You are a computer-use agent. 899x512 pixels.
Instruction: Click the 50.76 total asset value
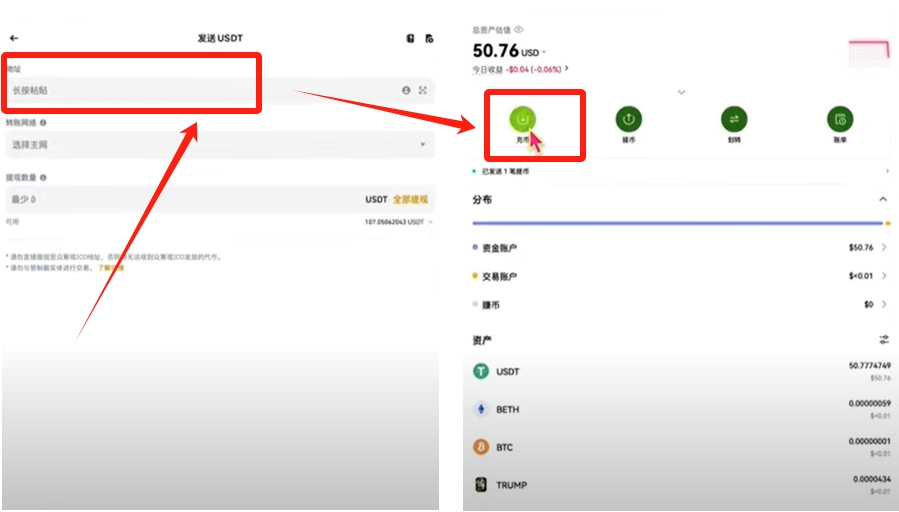click(x=495, y=51)
